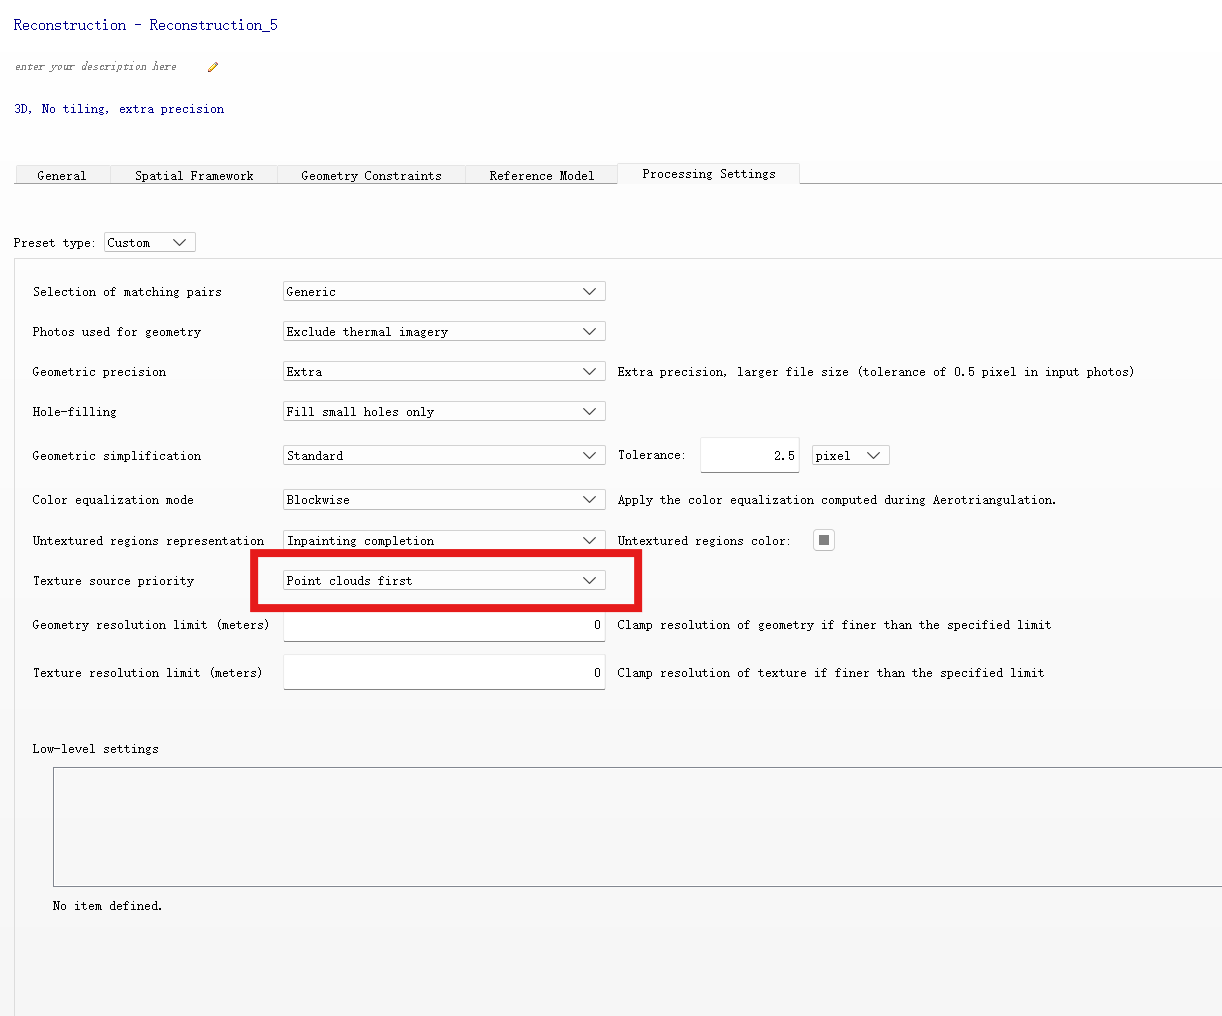Click the 'Geometric simplification' label
Viewport: 1222px width, 1016px height.
click(116, 456)
